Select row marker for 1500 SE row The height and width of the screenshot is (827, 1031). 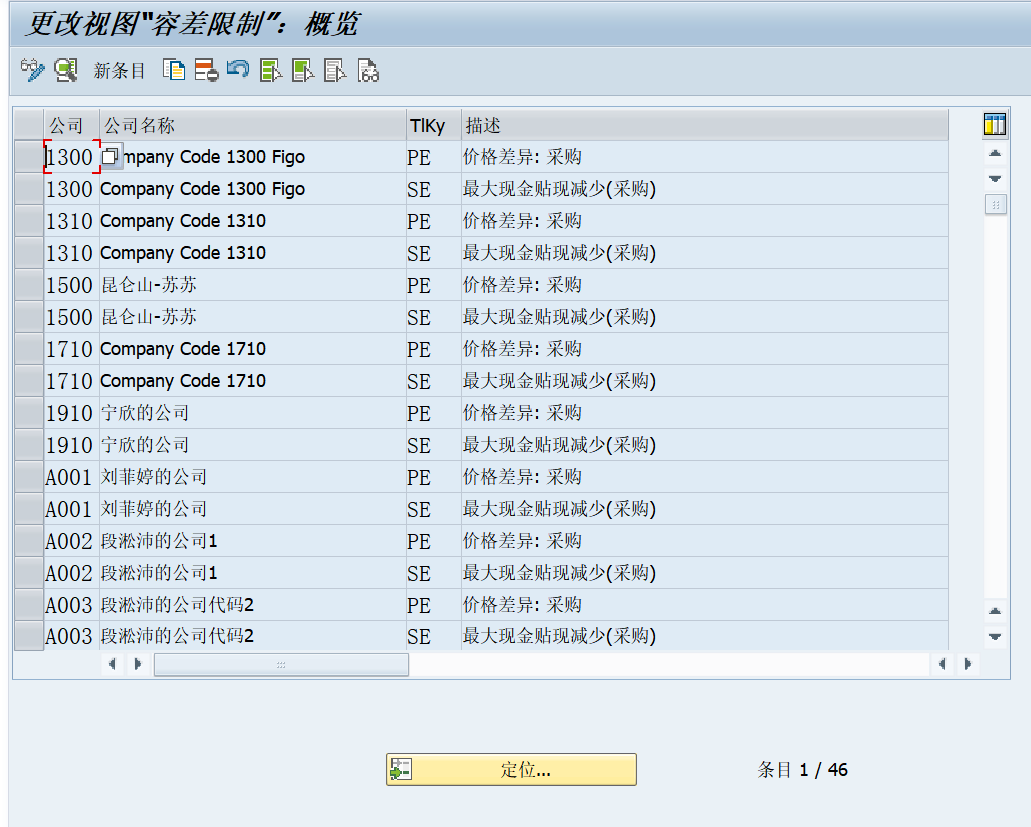[29, 317]
